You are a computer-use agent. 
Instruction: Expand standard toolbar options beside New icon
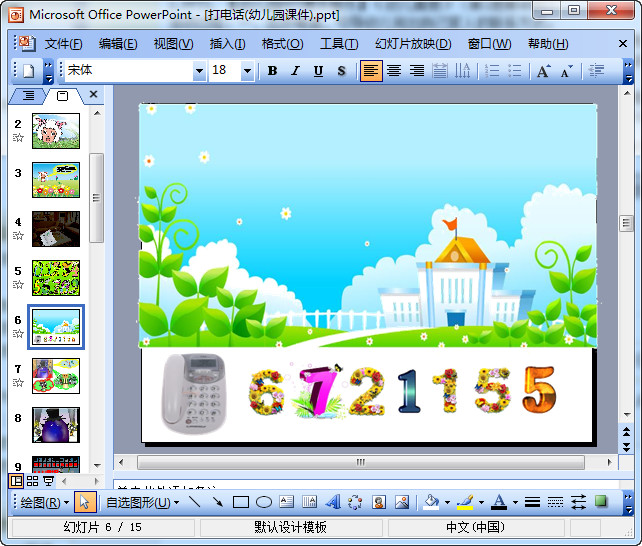48,71
